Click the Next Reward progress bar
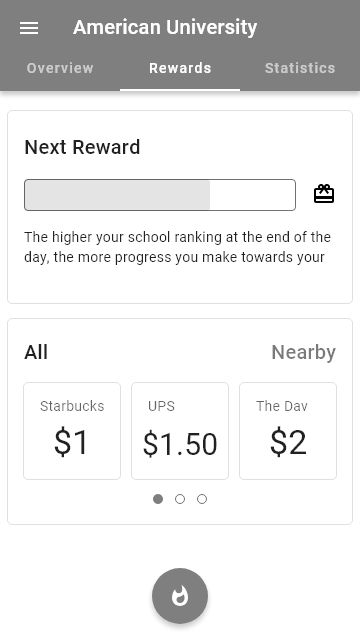 (160, 195)
